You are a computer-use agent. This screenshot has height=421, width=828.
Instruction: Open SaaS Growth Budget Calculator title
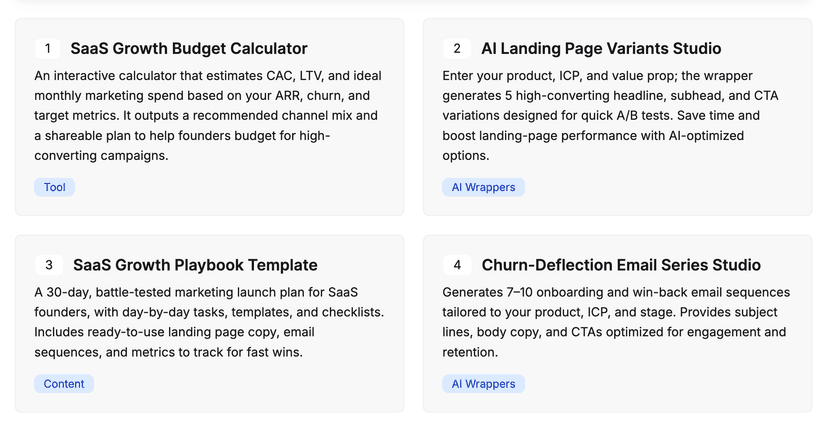coord(189,48)
